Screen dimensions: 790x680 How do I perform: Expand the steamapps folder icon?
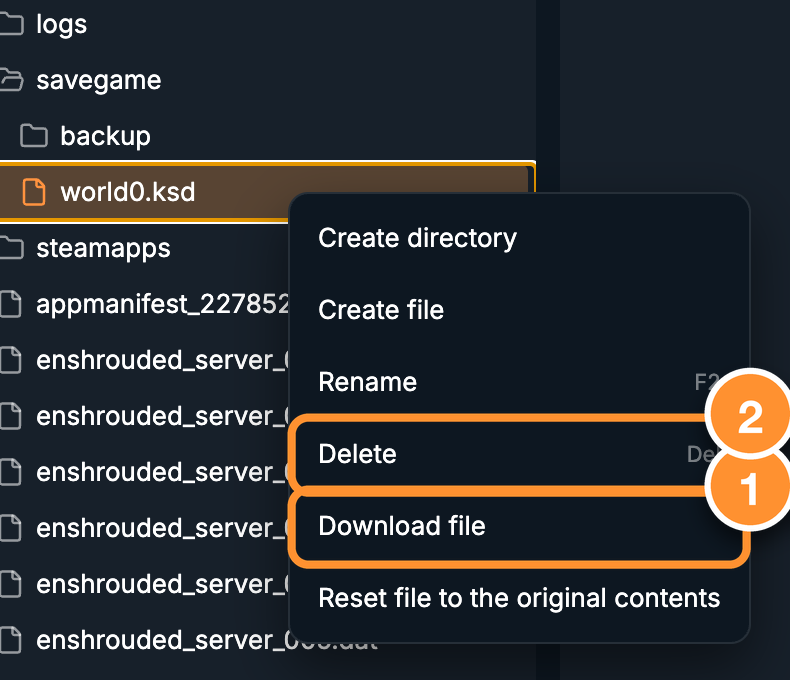coord(11,248)
